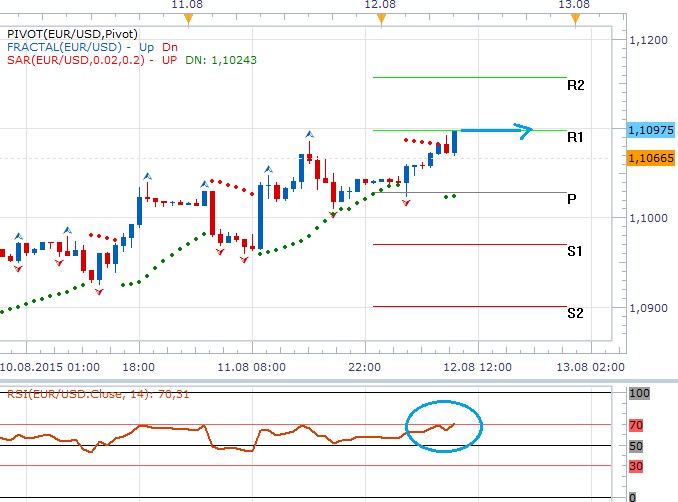Click the 1,1200 price axis label

click(649, 39)
